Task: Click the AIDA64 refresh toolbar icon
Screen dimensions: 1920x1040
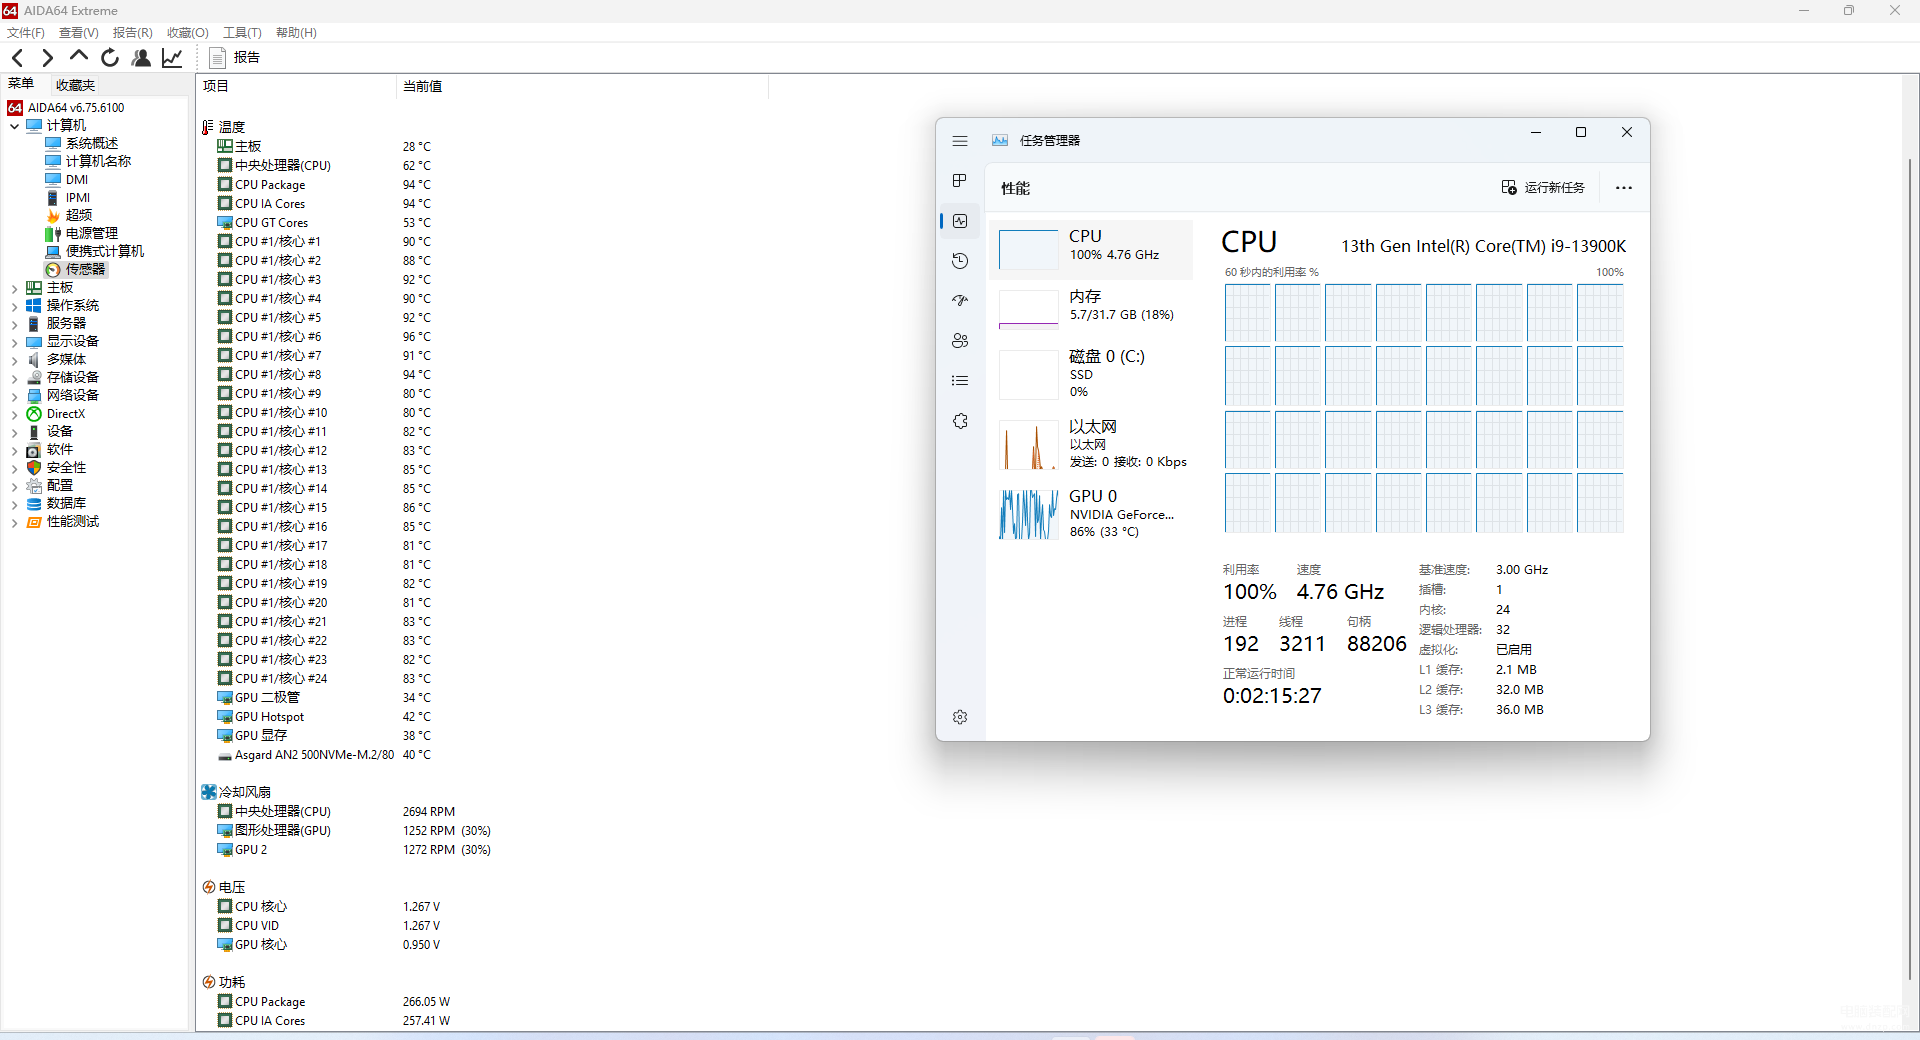Action: 110,58
